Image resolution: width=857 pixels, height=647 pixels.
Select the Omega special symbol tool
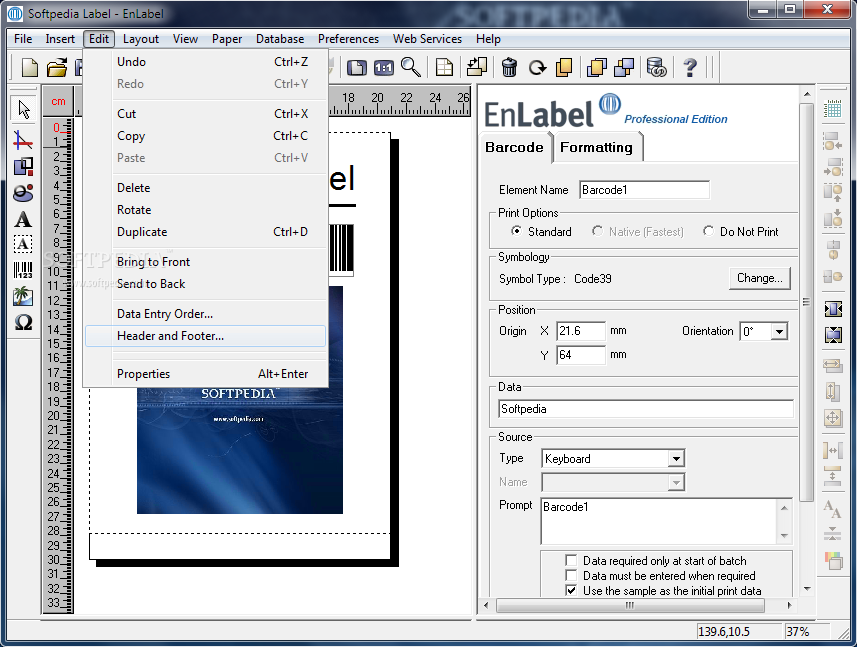pyautogui.click(x=23, y=322)
